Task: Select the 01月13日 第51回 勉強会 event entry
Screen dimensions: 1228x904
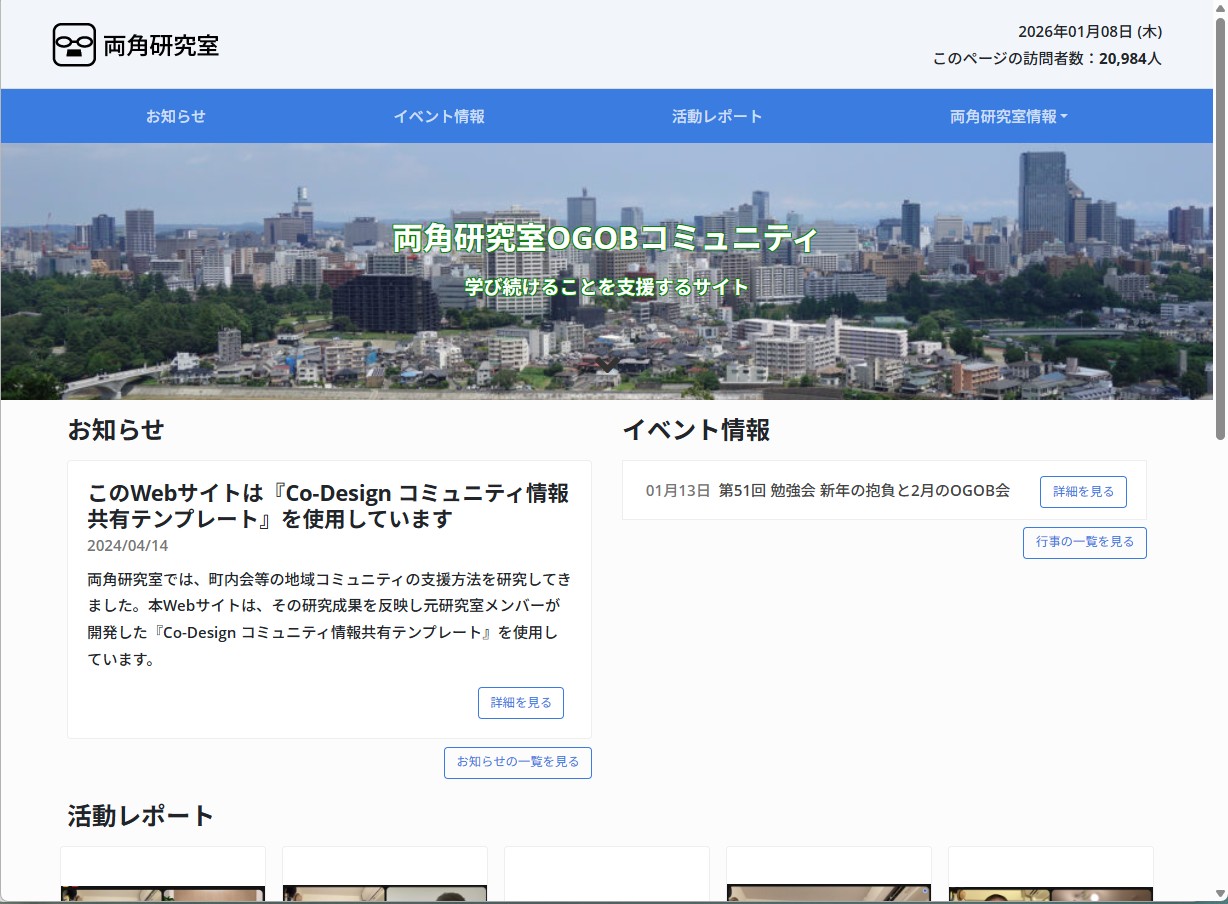Action: coord(828,491)
